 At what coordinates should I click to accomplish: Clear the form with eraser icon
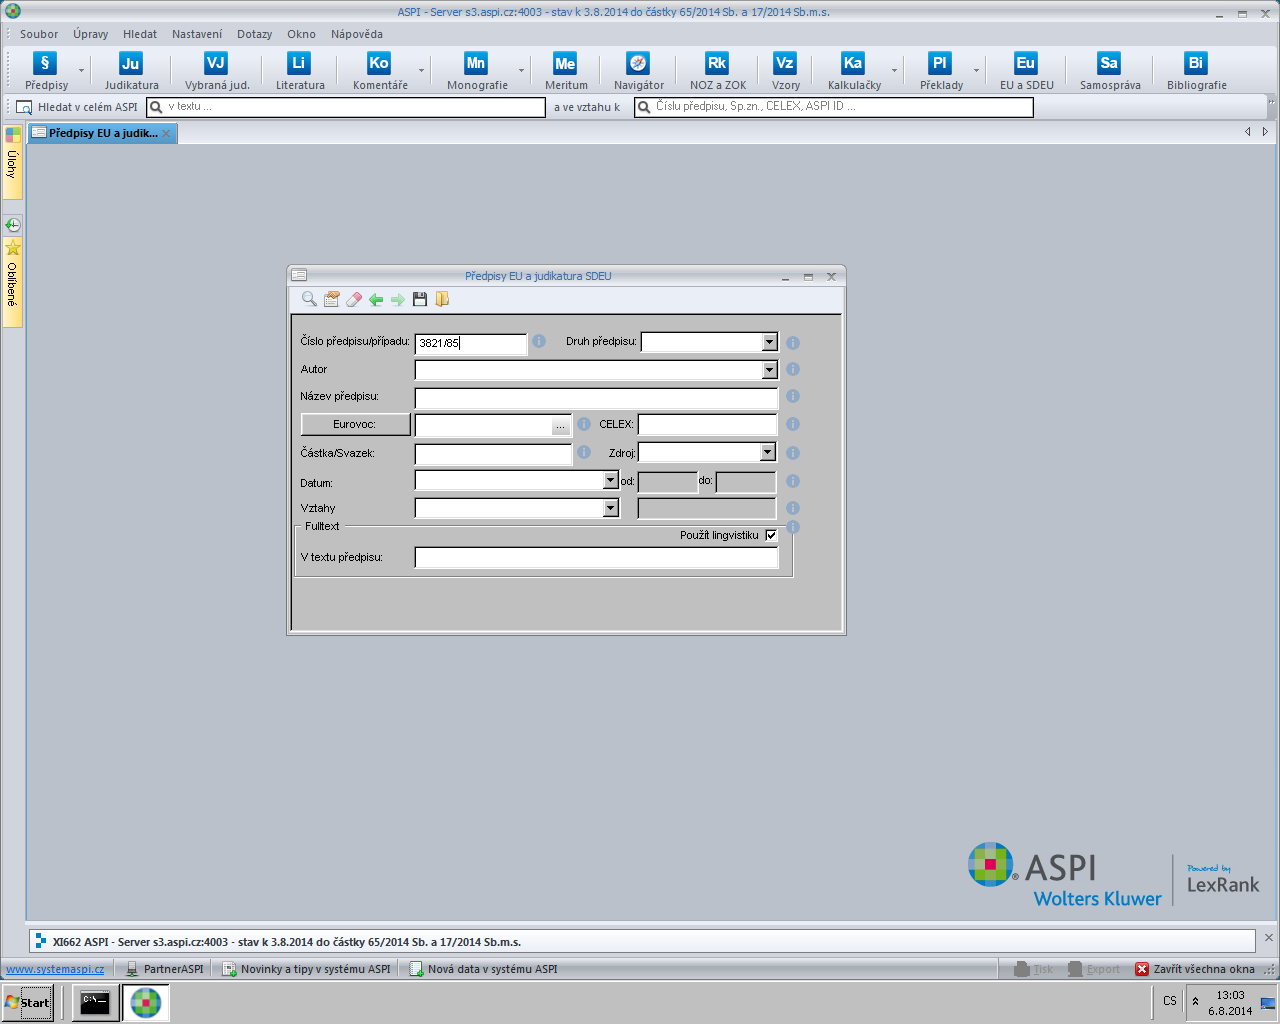pyautogui.click(x=353, y=299)
